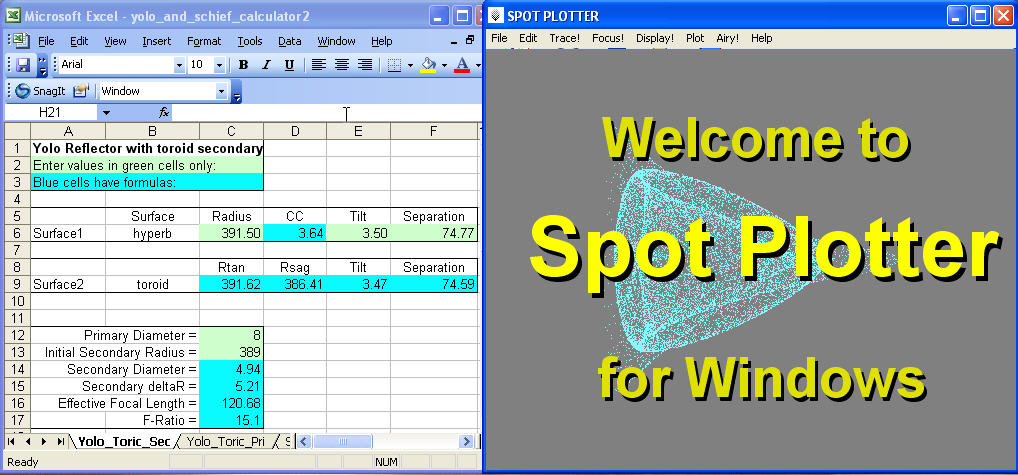Toggle Bold formatting in Excel
Viewport: 1018px width, 475px height.
coord(243,65)
